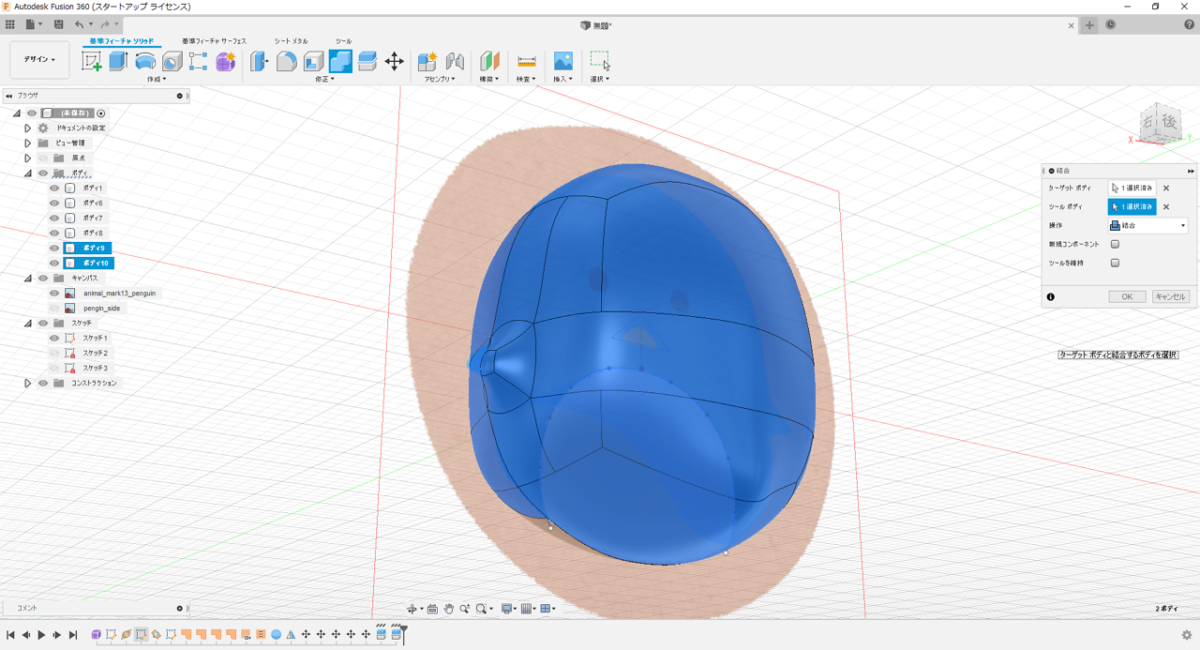Click the Look At icon
This screenshot has height=650, width=1200.
click(432, 608)
